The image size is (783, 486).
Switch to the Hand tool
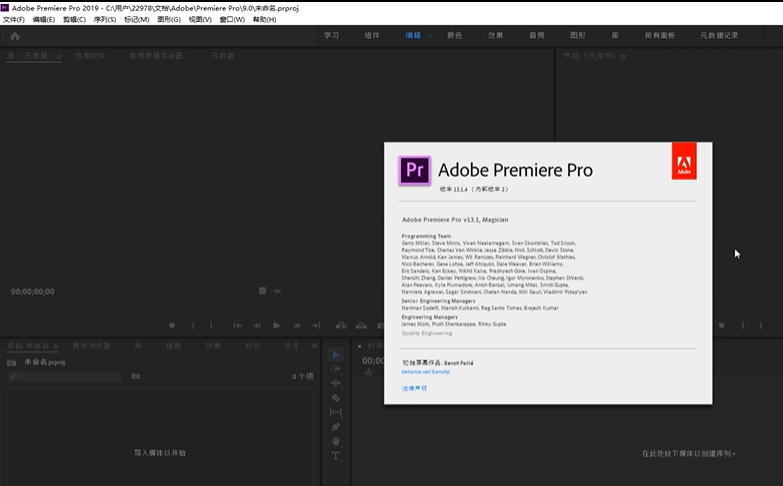pos(336,441)
